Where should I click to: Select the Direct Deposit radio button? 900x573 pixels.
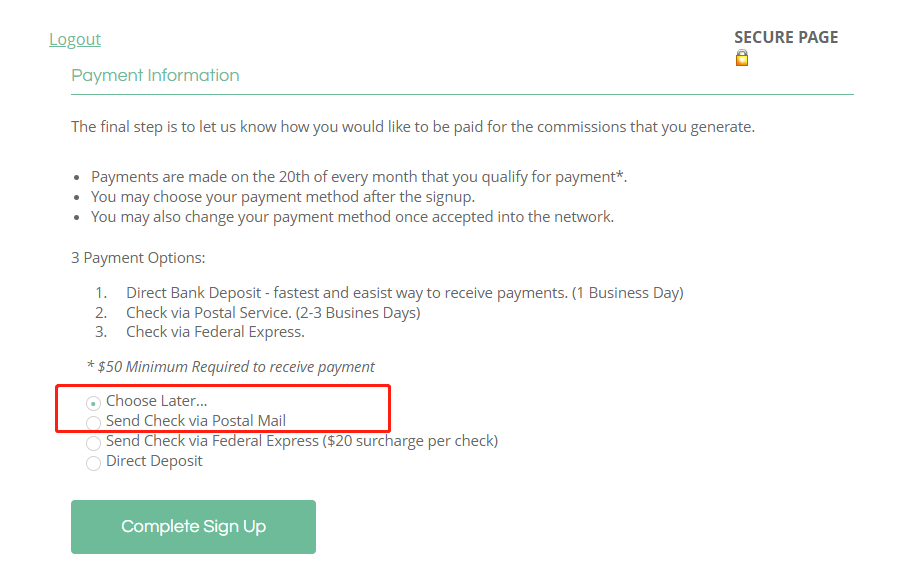94,463
